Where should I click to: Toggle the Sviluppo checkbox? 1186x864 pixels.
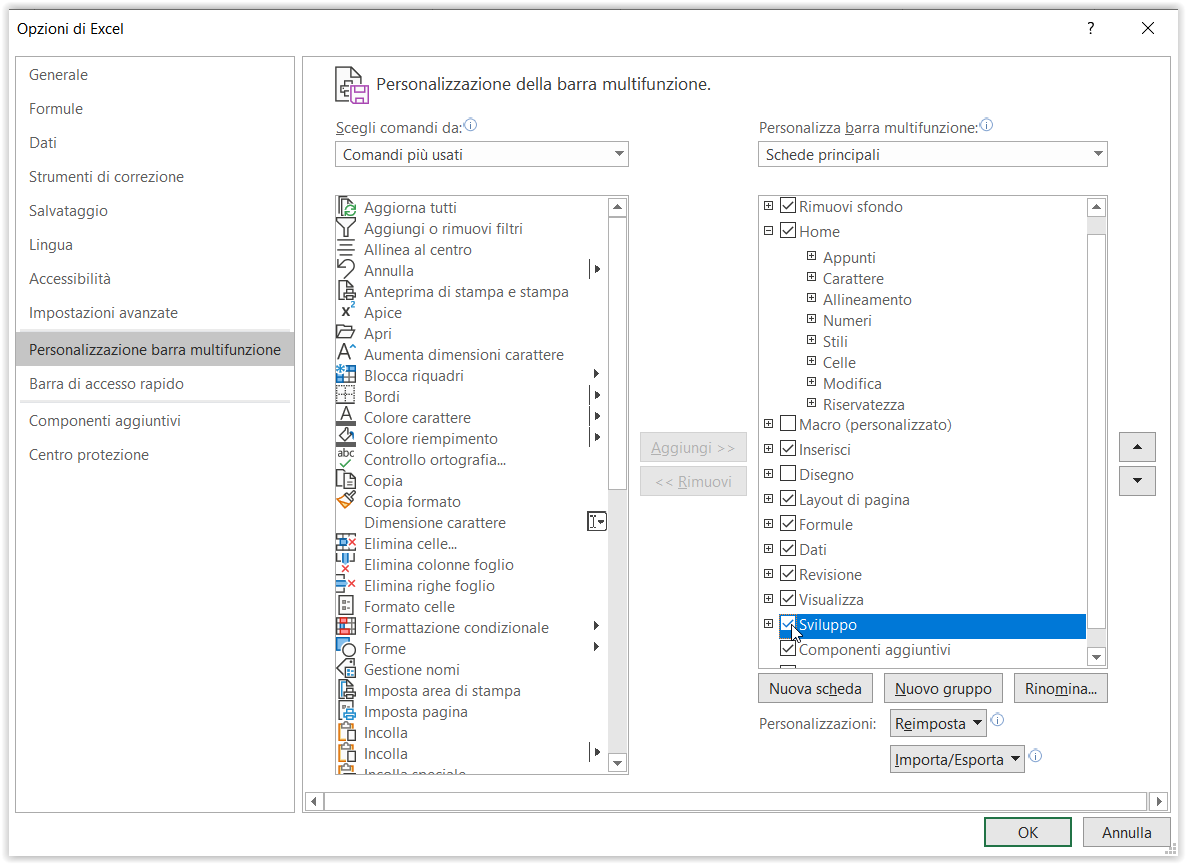click(x=788, y=624)
